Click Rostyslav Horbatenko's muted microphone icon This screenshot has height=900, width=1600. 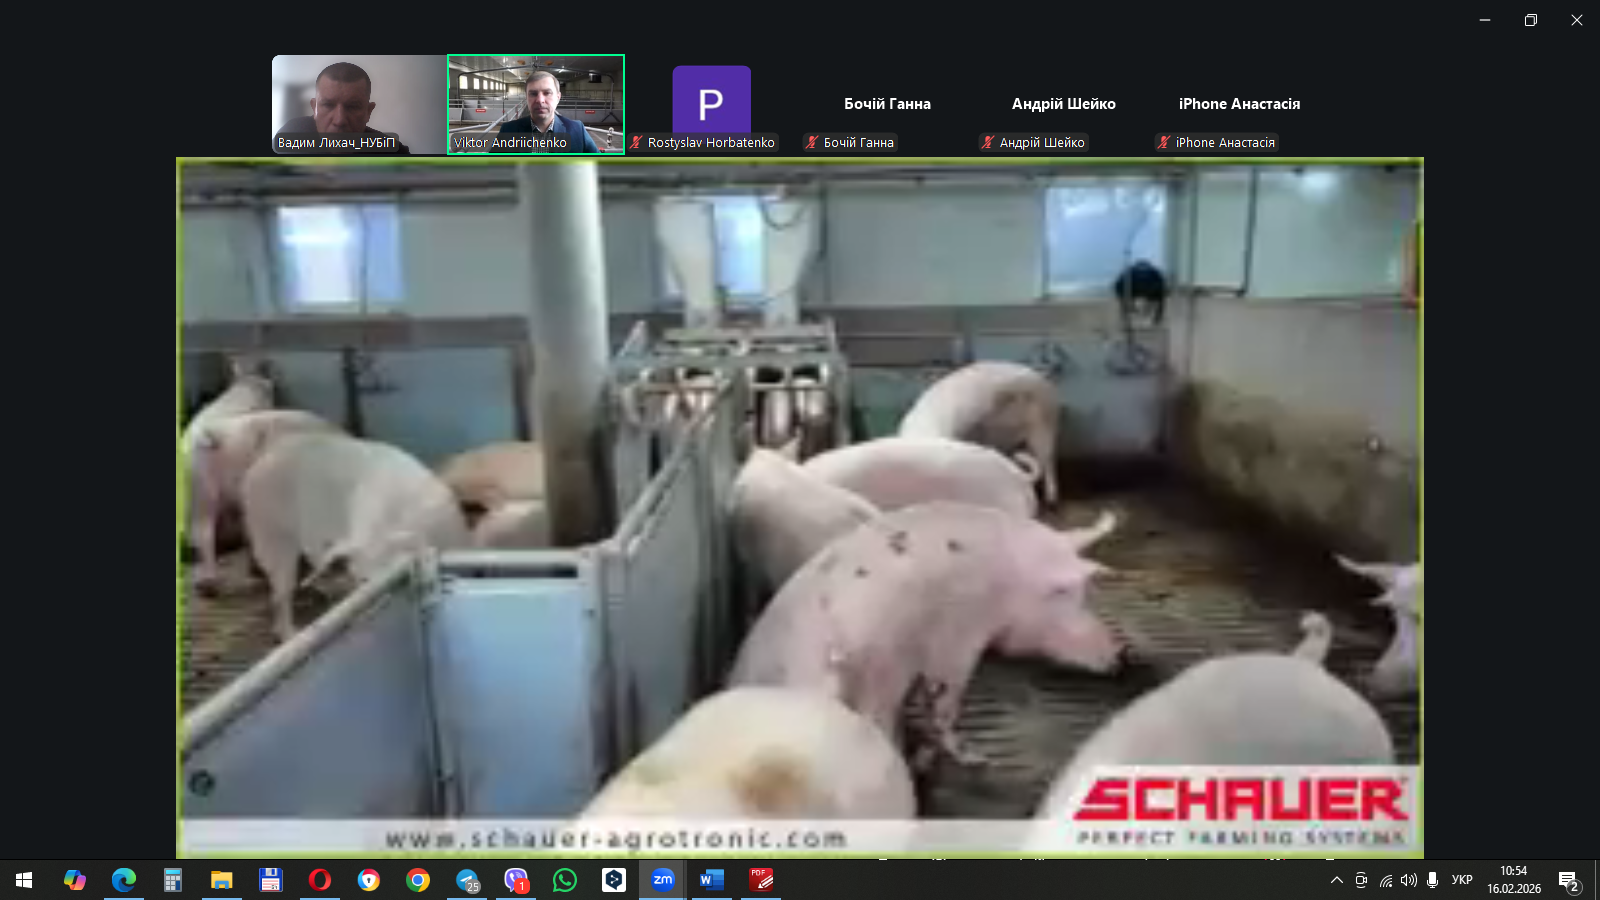636,143
